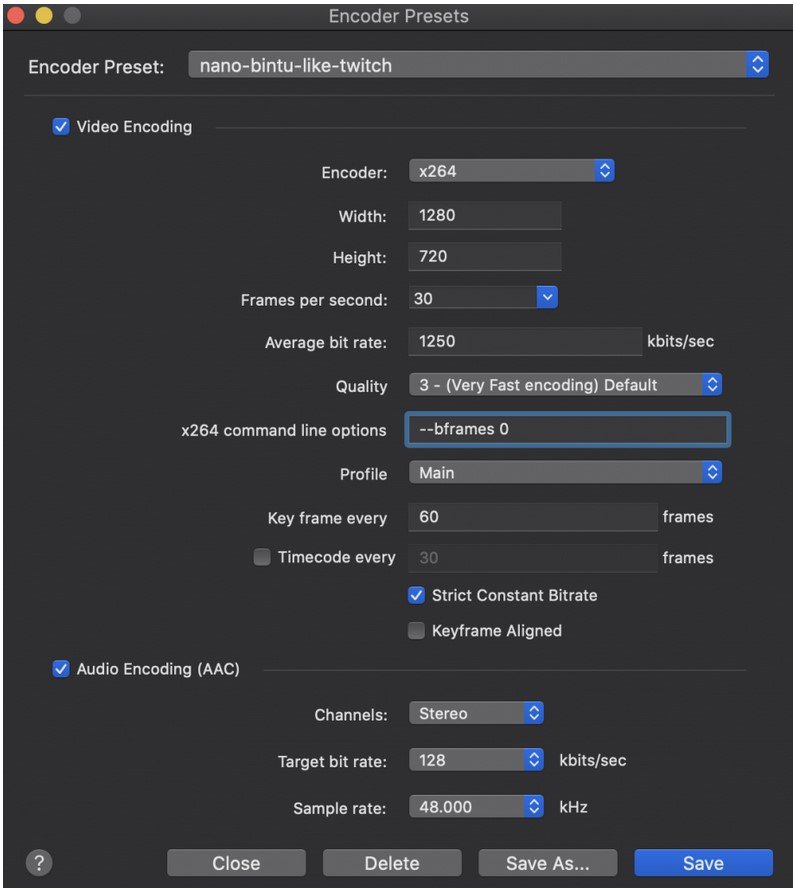Open the Sample rate dropdown
796x889 pixels.
[477, 807]
